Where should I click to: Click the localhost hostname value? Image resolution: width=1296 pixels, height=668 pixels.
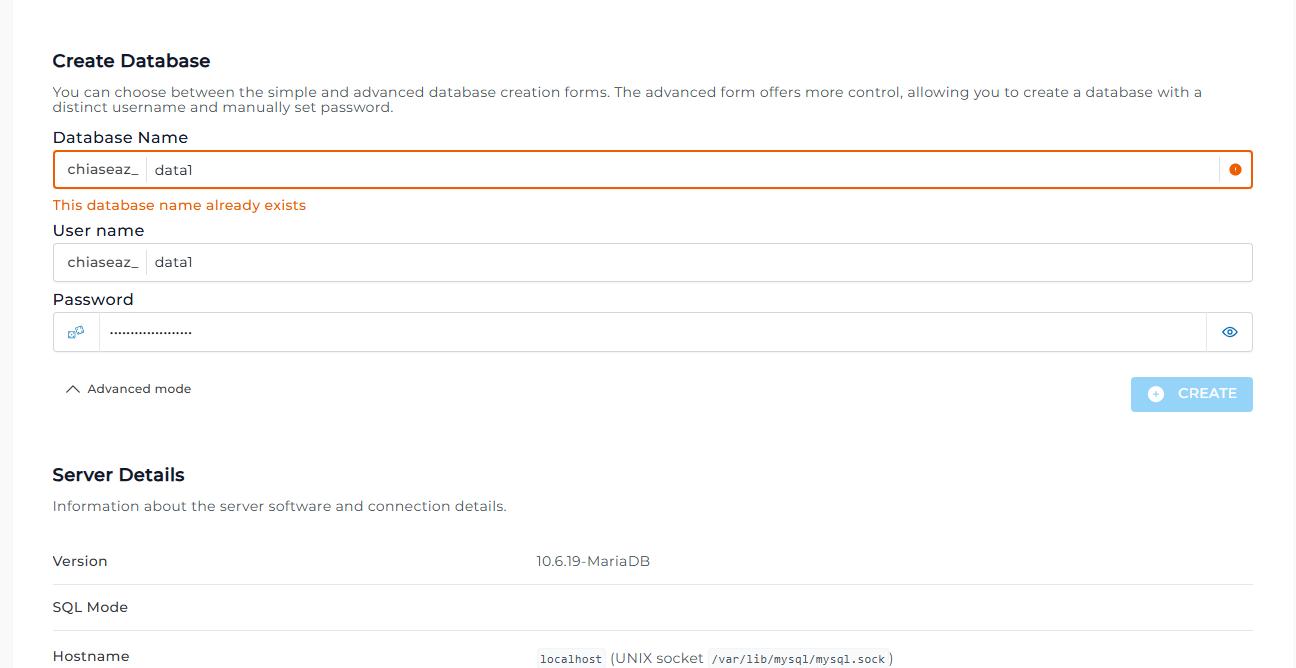(x=571, y=659)
